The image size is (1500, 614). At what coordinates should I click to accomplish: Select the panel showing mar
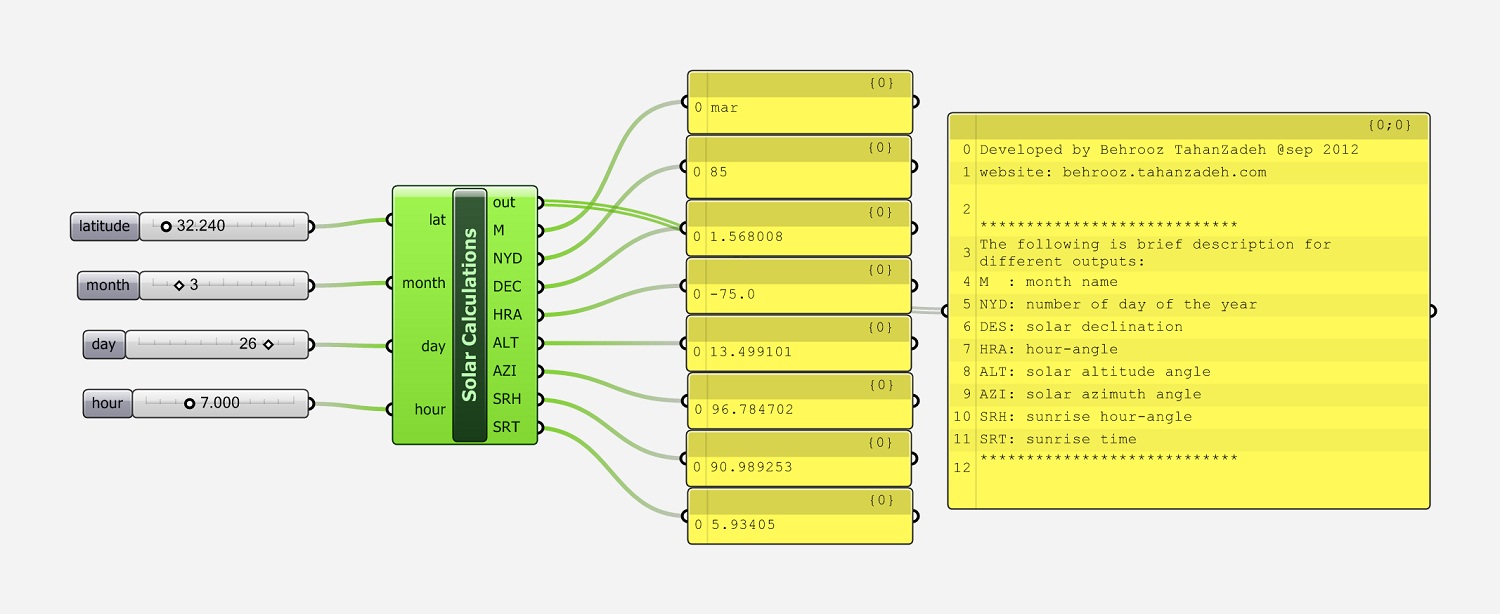click(x=800, y=108)
